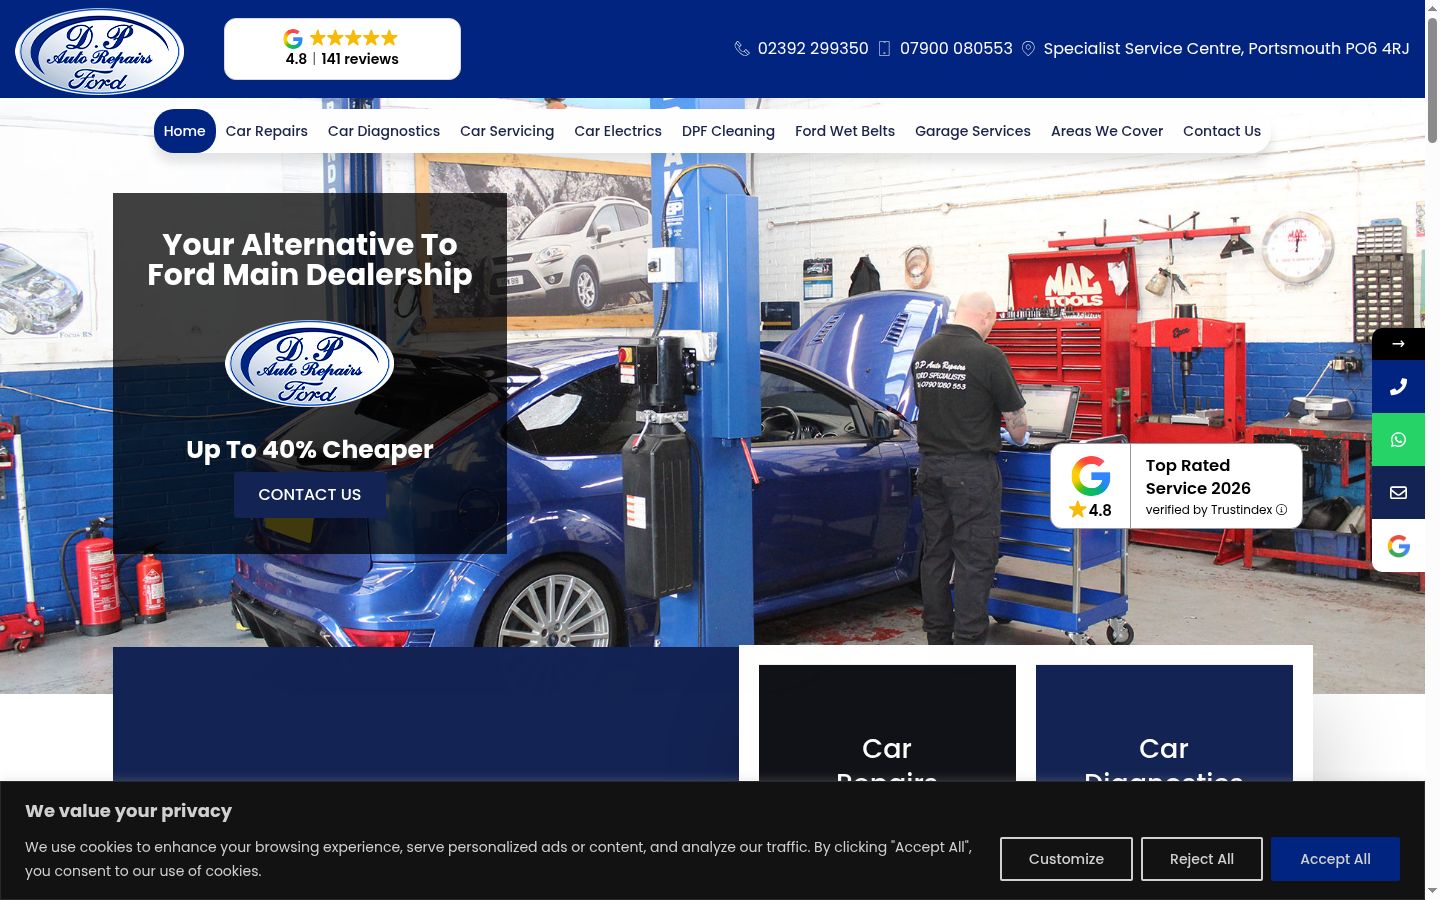This screenshot has height=900, width=1440.
Task: Click the page vertical scrollbar thumb
Action: [x=1432, y=80]
